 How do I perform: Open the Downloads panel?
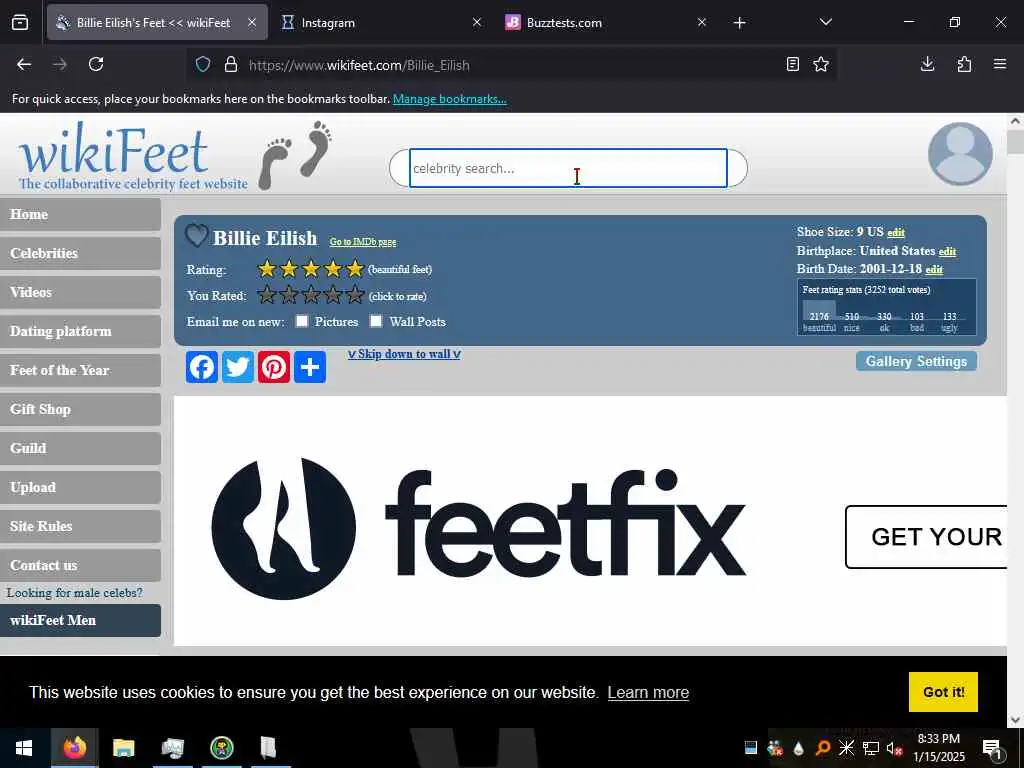click(x=927, y=64)
